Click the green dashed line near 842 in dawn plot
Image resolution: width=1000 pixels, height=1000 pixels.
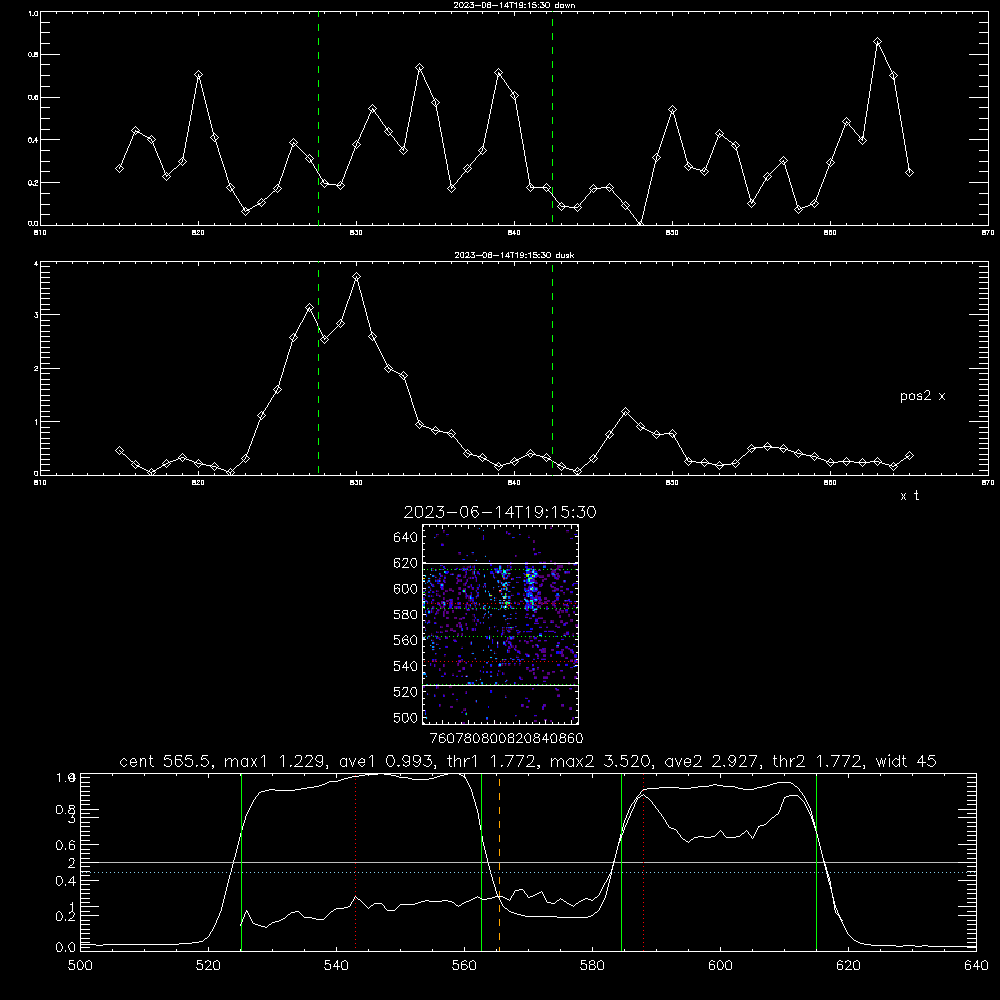(x=552, y=121)
